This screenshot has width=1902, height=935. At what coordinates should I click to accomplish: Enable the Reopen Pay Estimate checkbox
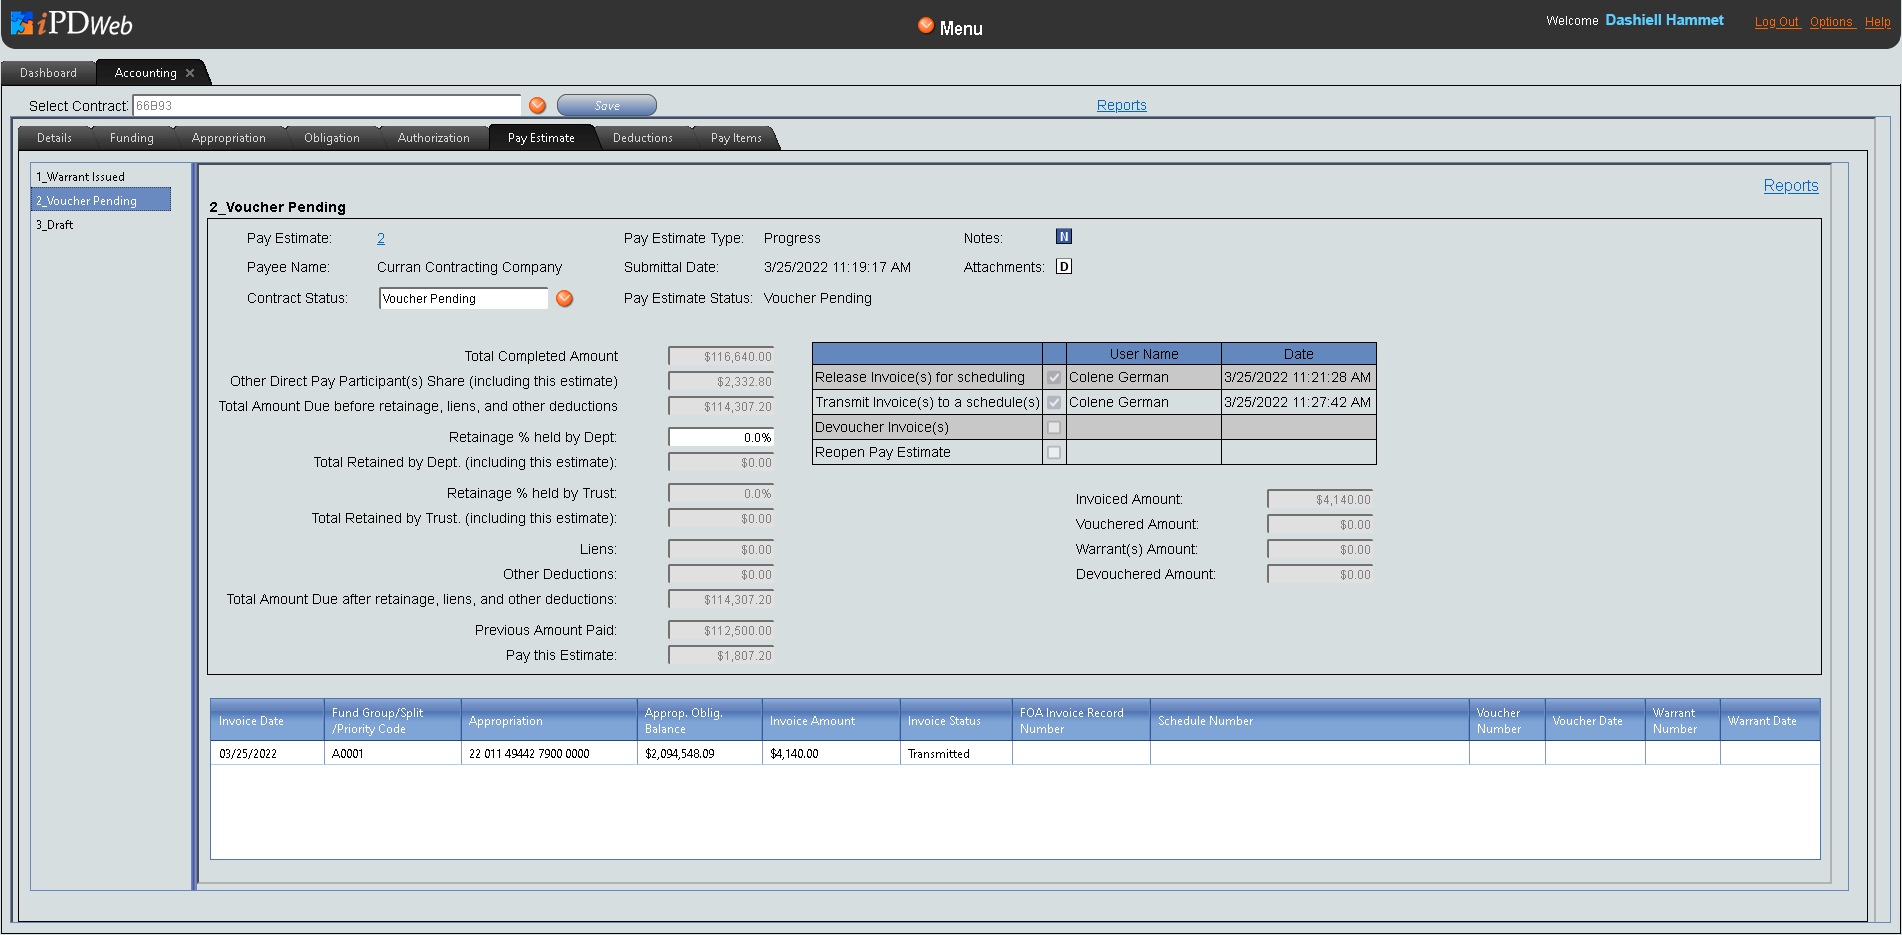click(1054, 453)
